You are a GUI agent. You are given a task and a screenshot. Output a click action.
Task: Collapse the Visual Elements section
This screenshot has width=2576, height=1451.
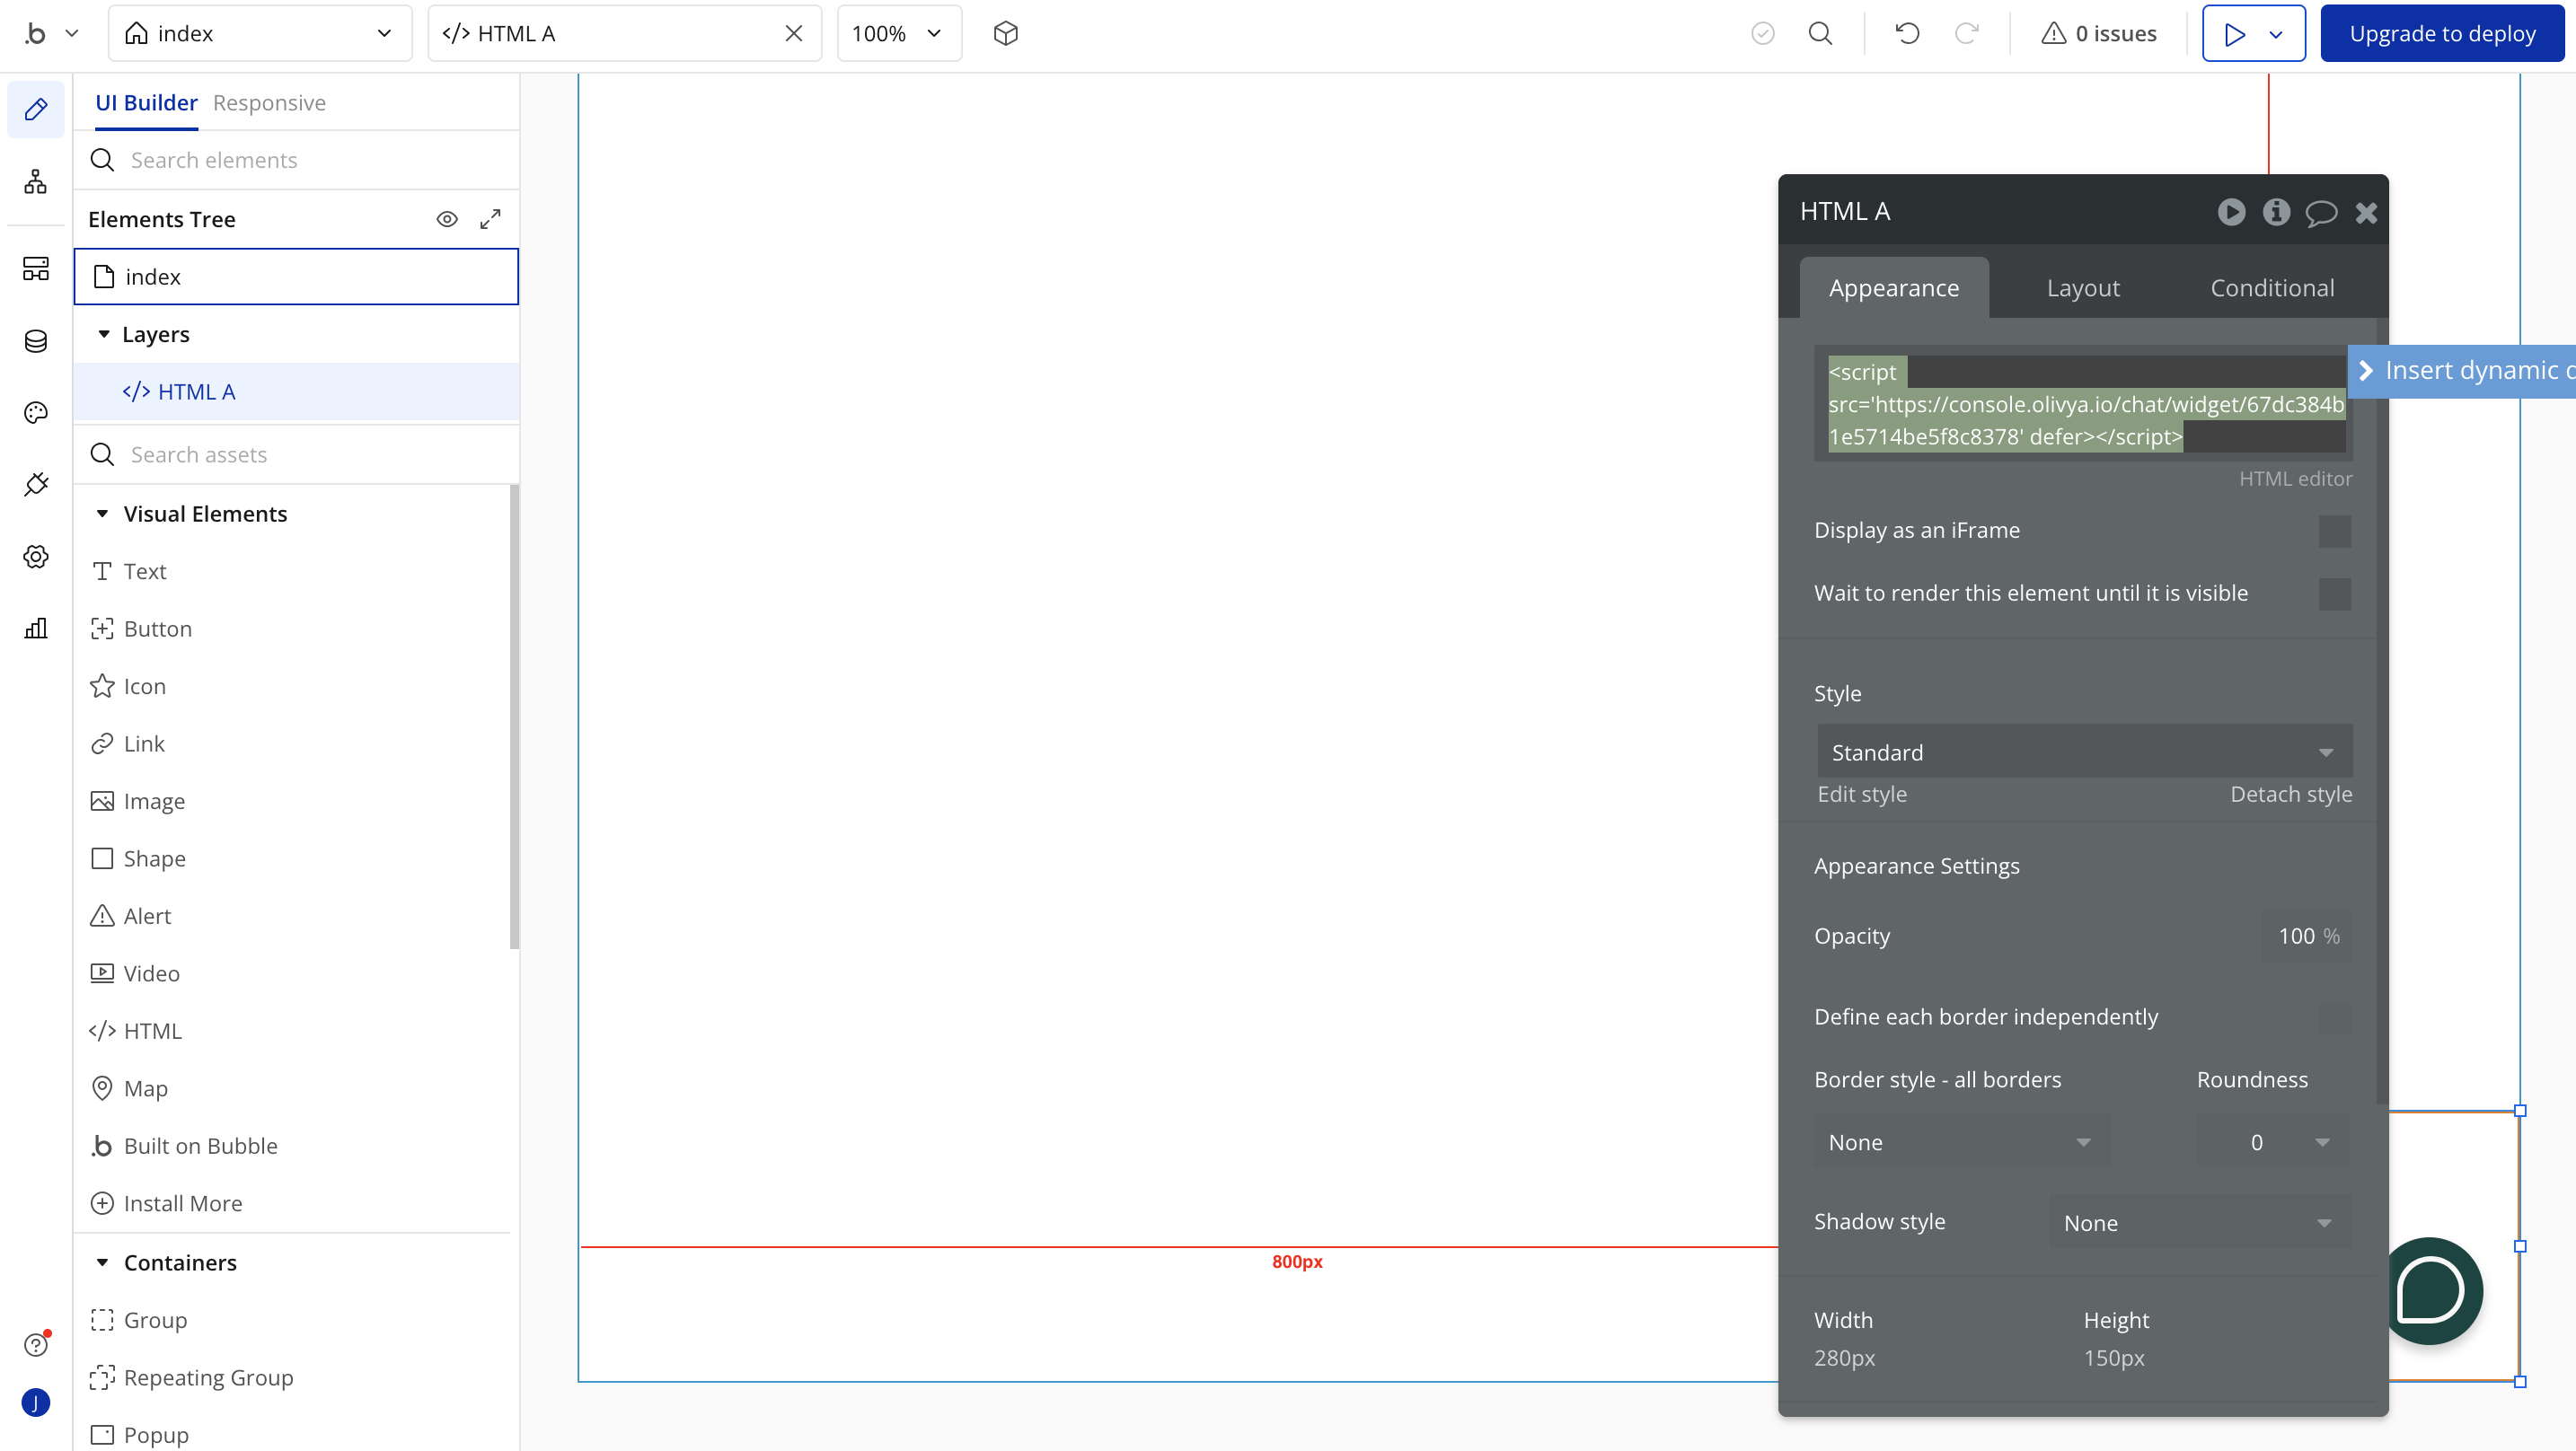coord(102,514)
